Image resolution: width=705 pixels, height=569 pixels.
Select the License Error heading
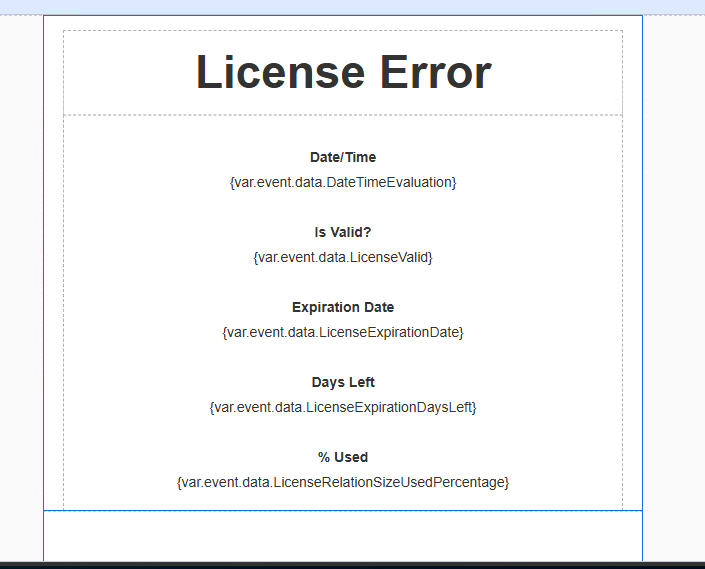(344, 72)
